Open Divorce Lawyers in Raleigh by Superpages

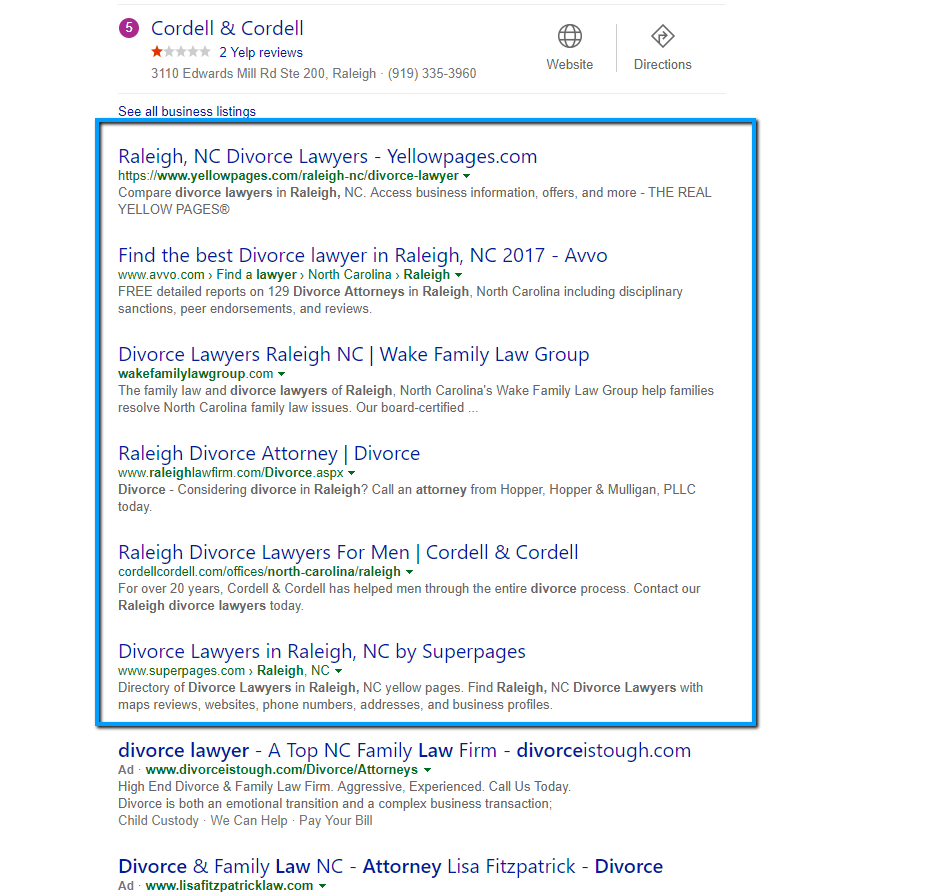coord(322,651)
